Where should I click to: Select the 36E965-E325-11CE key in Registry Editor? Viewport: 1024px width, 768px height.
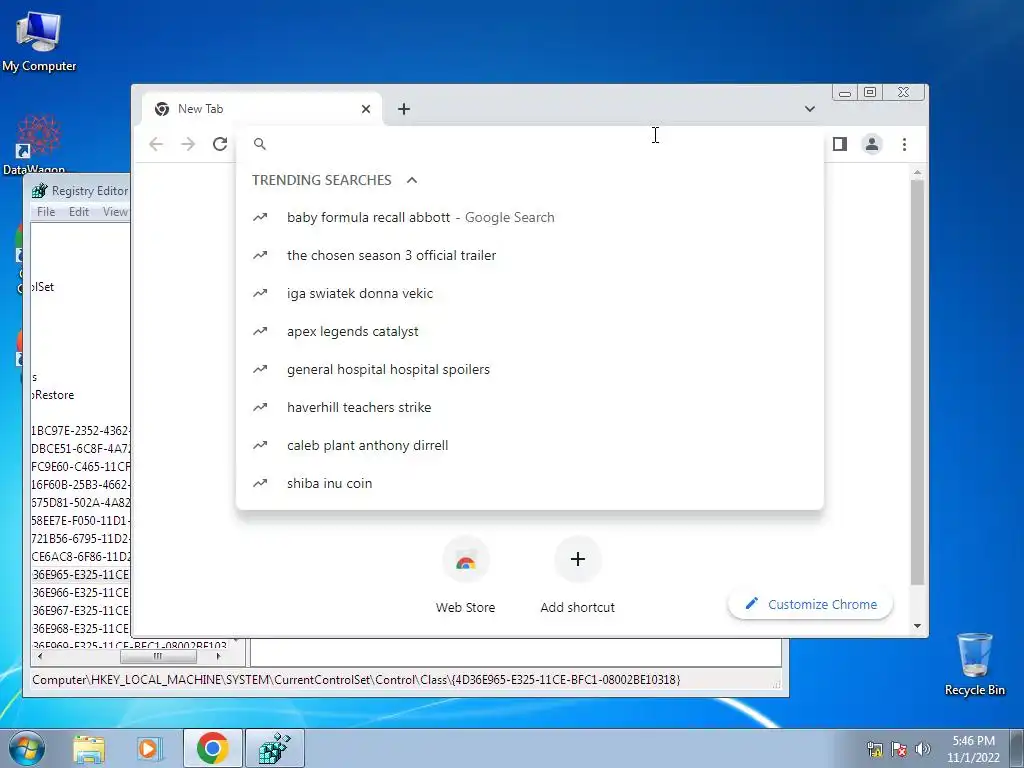[x=80, y=575]
